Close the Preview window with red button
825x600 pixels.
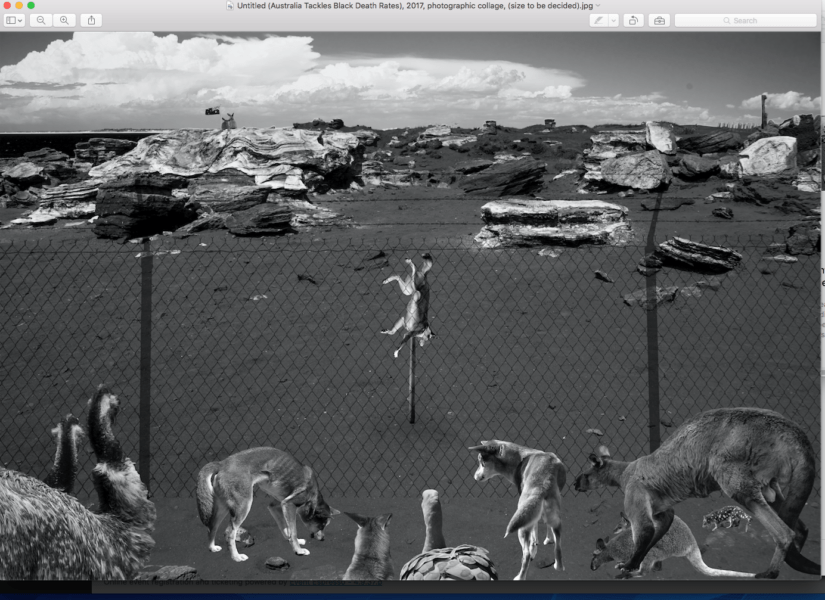[7, 6]
